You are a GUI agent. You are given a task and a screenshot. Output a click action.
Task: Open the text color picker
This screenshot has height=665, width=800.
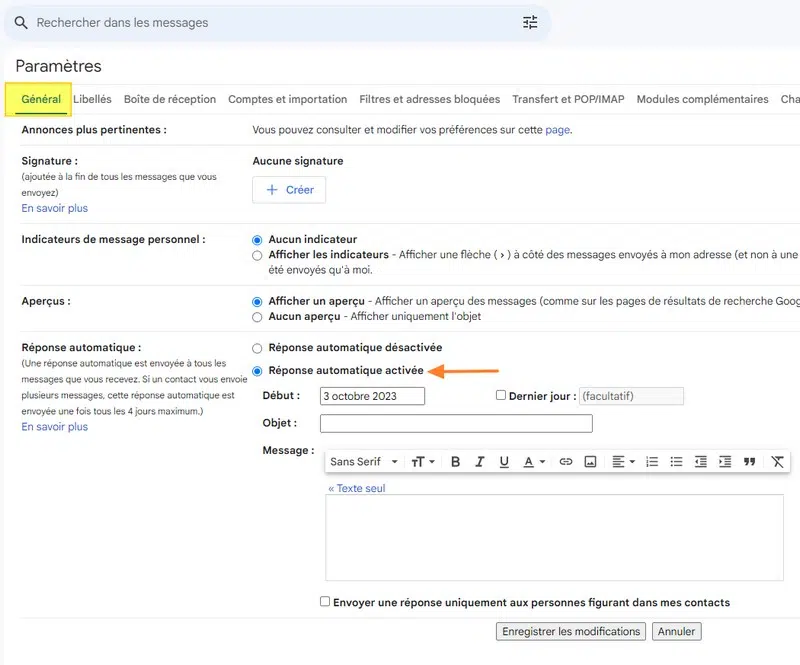point(530,461)
